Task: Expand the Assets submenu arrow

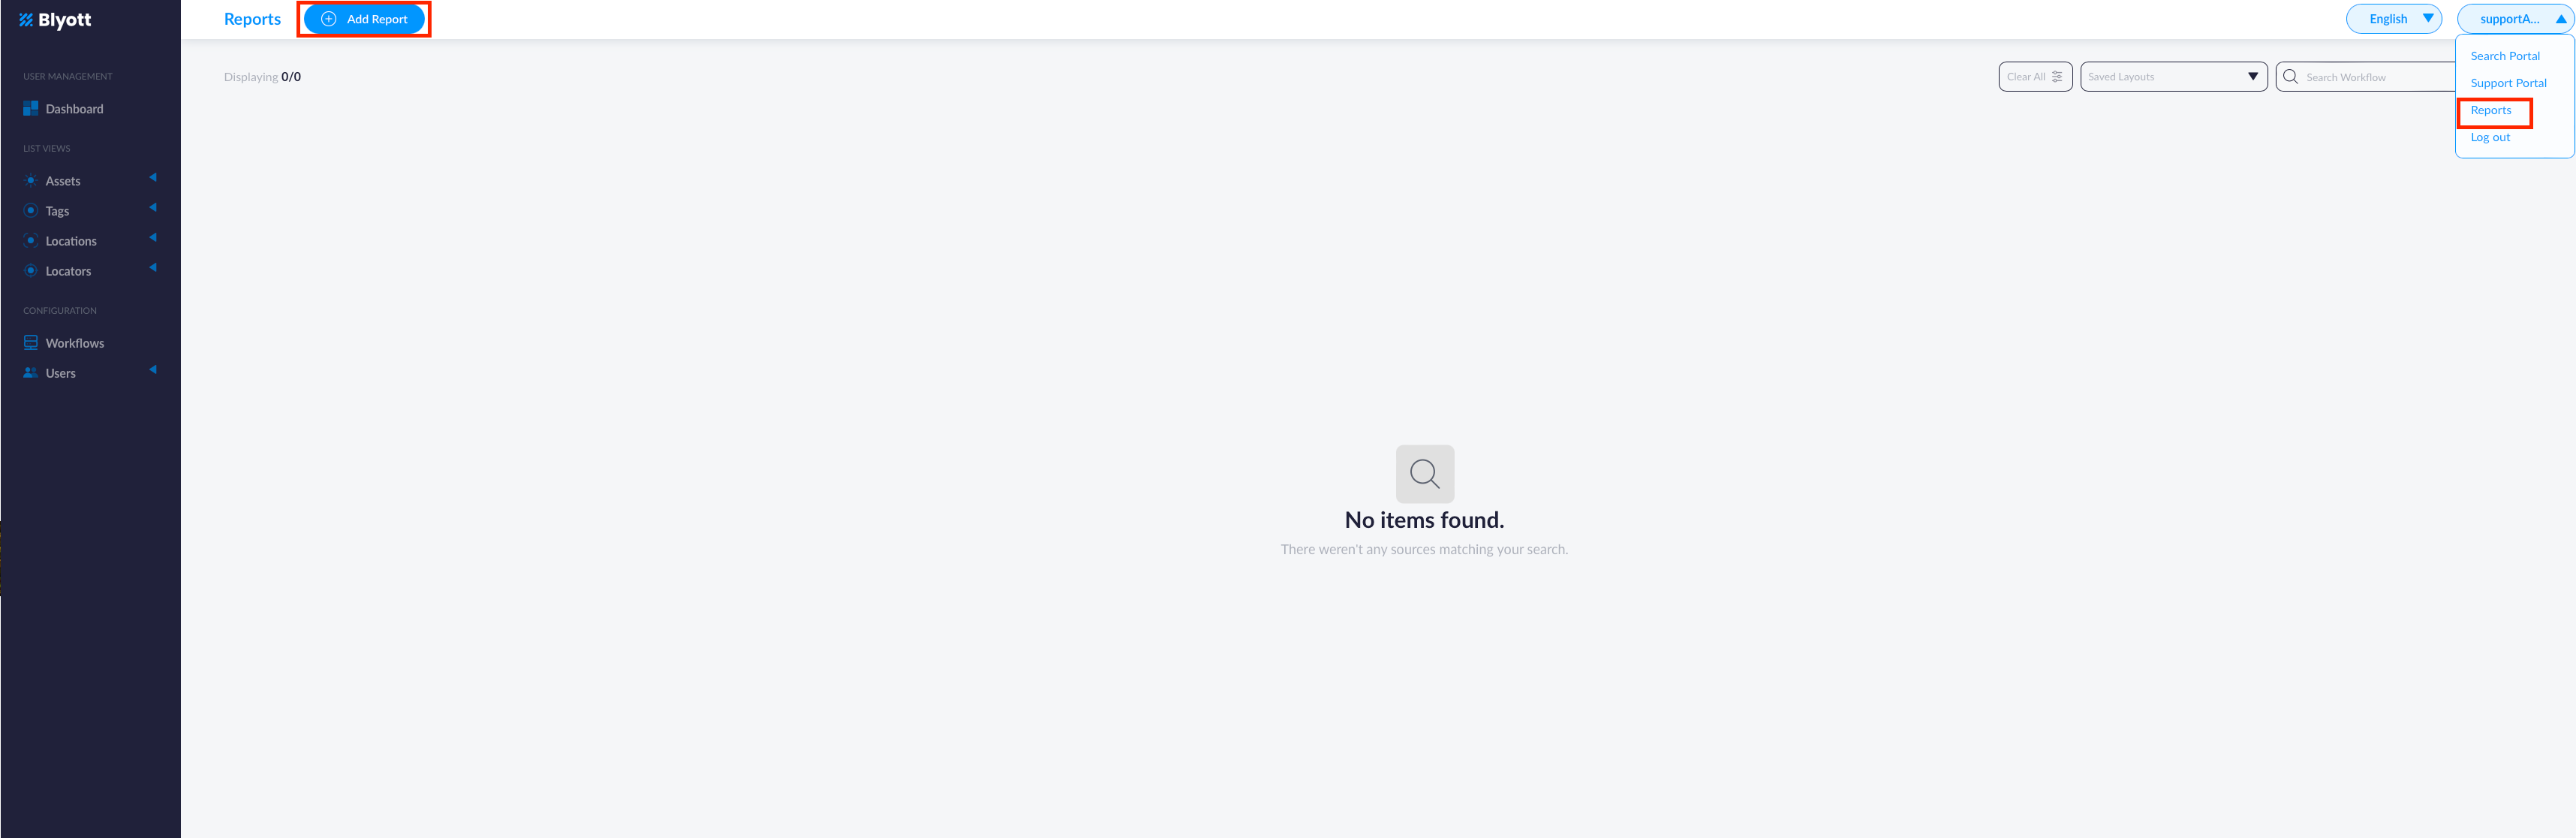Action: pyautogui.click(x=153, y=177)
